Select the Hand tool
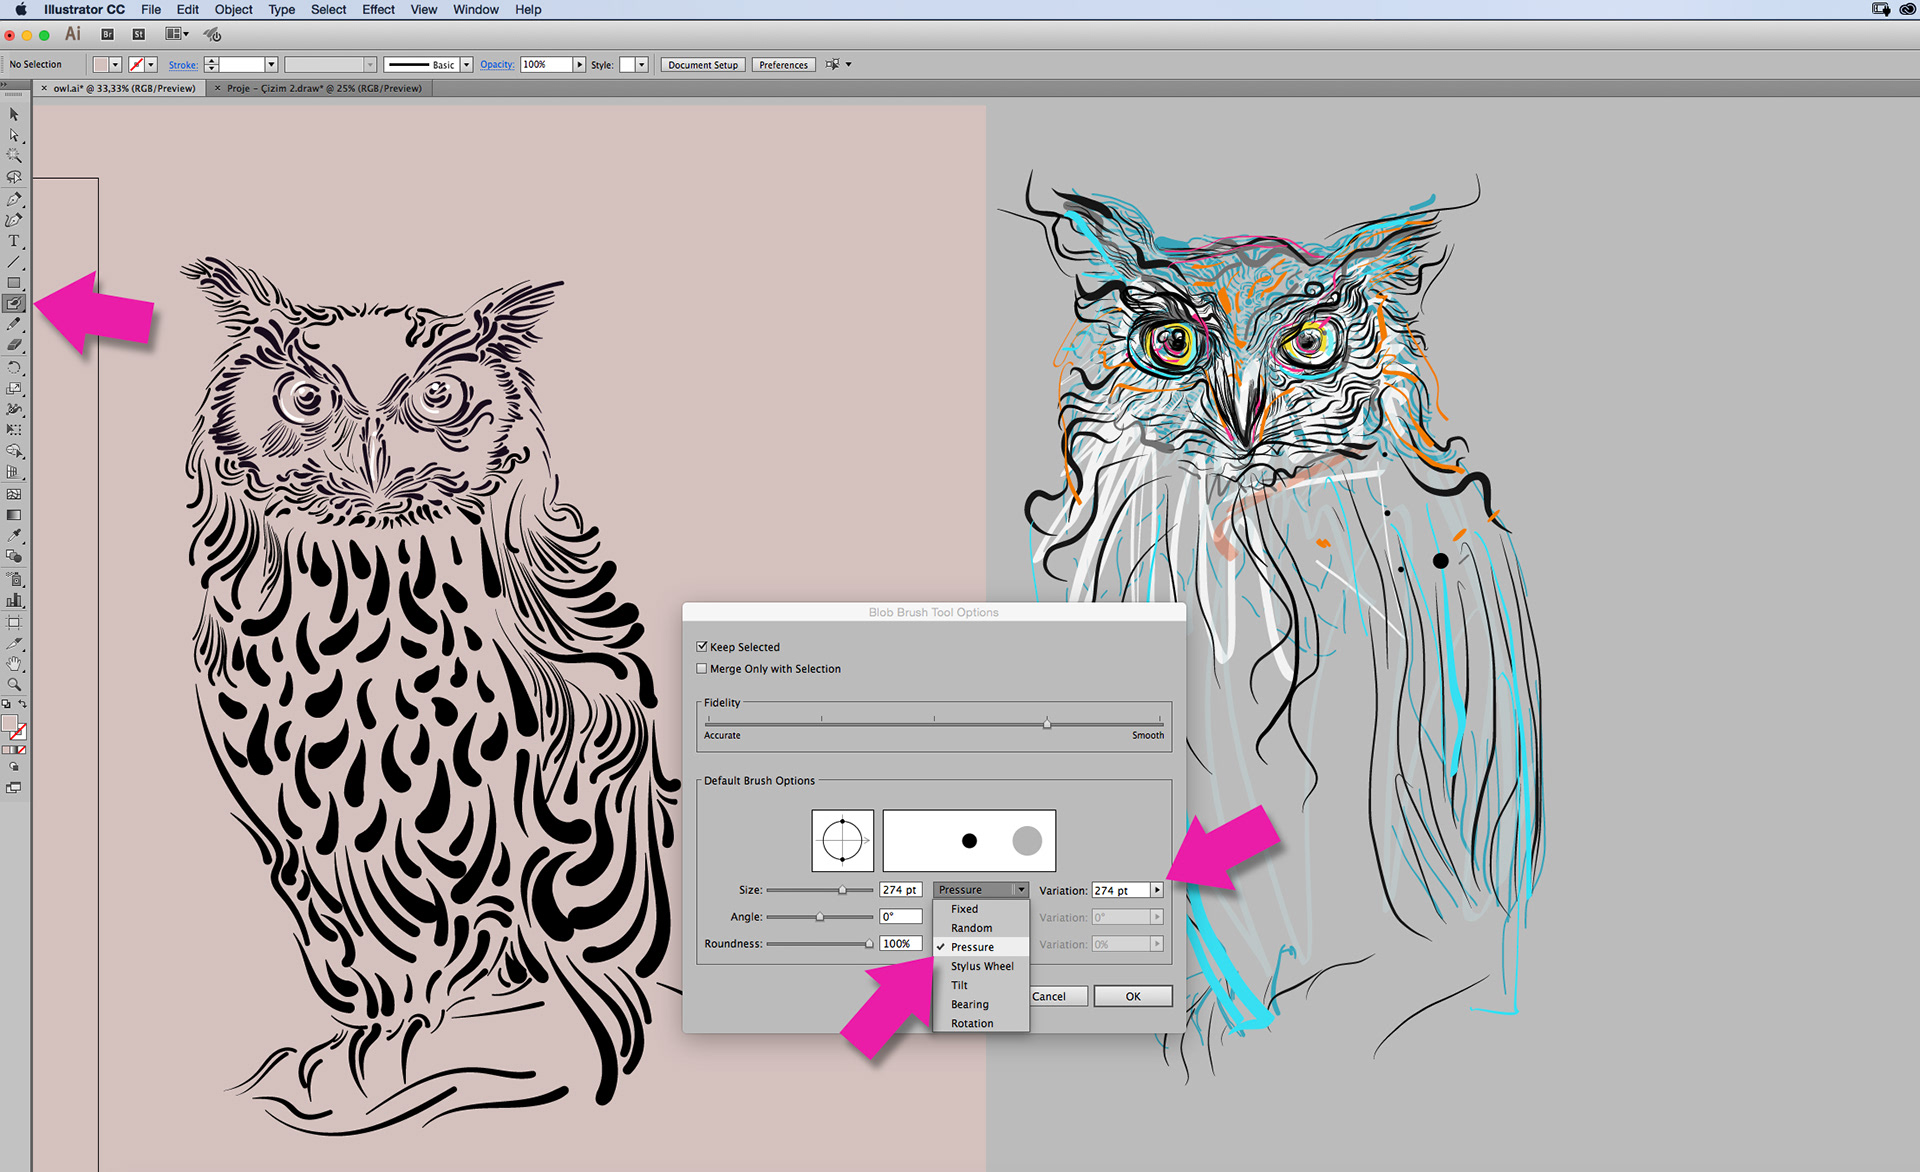The height and width of the screenshot is (1172, 1920). (14, 664)
